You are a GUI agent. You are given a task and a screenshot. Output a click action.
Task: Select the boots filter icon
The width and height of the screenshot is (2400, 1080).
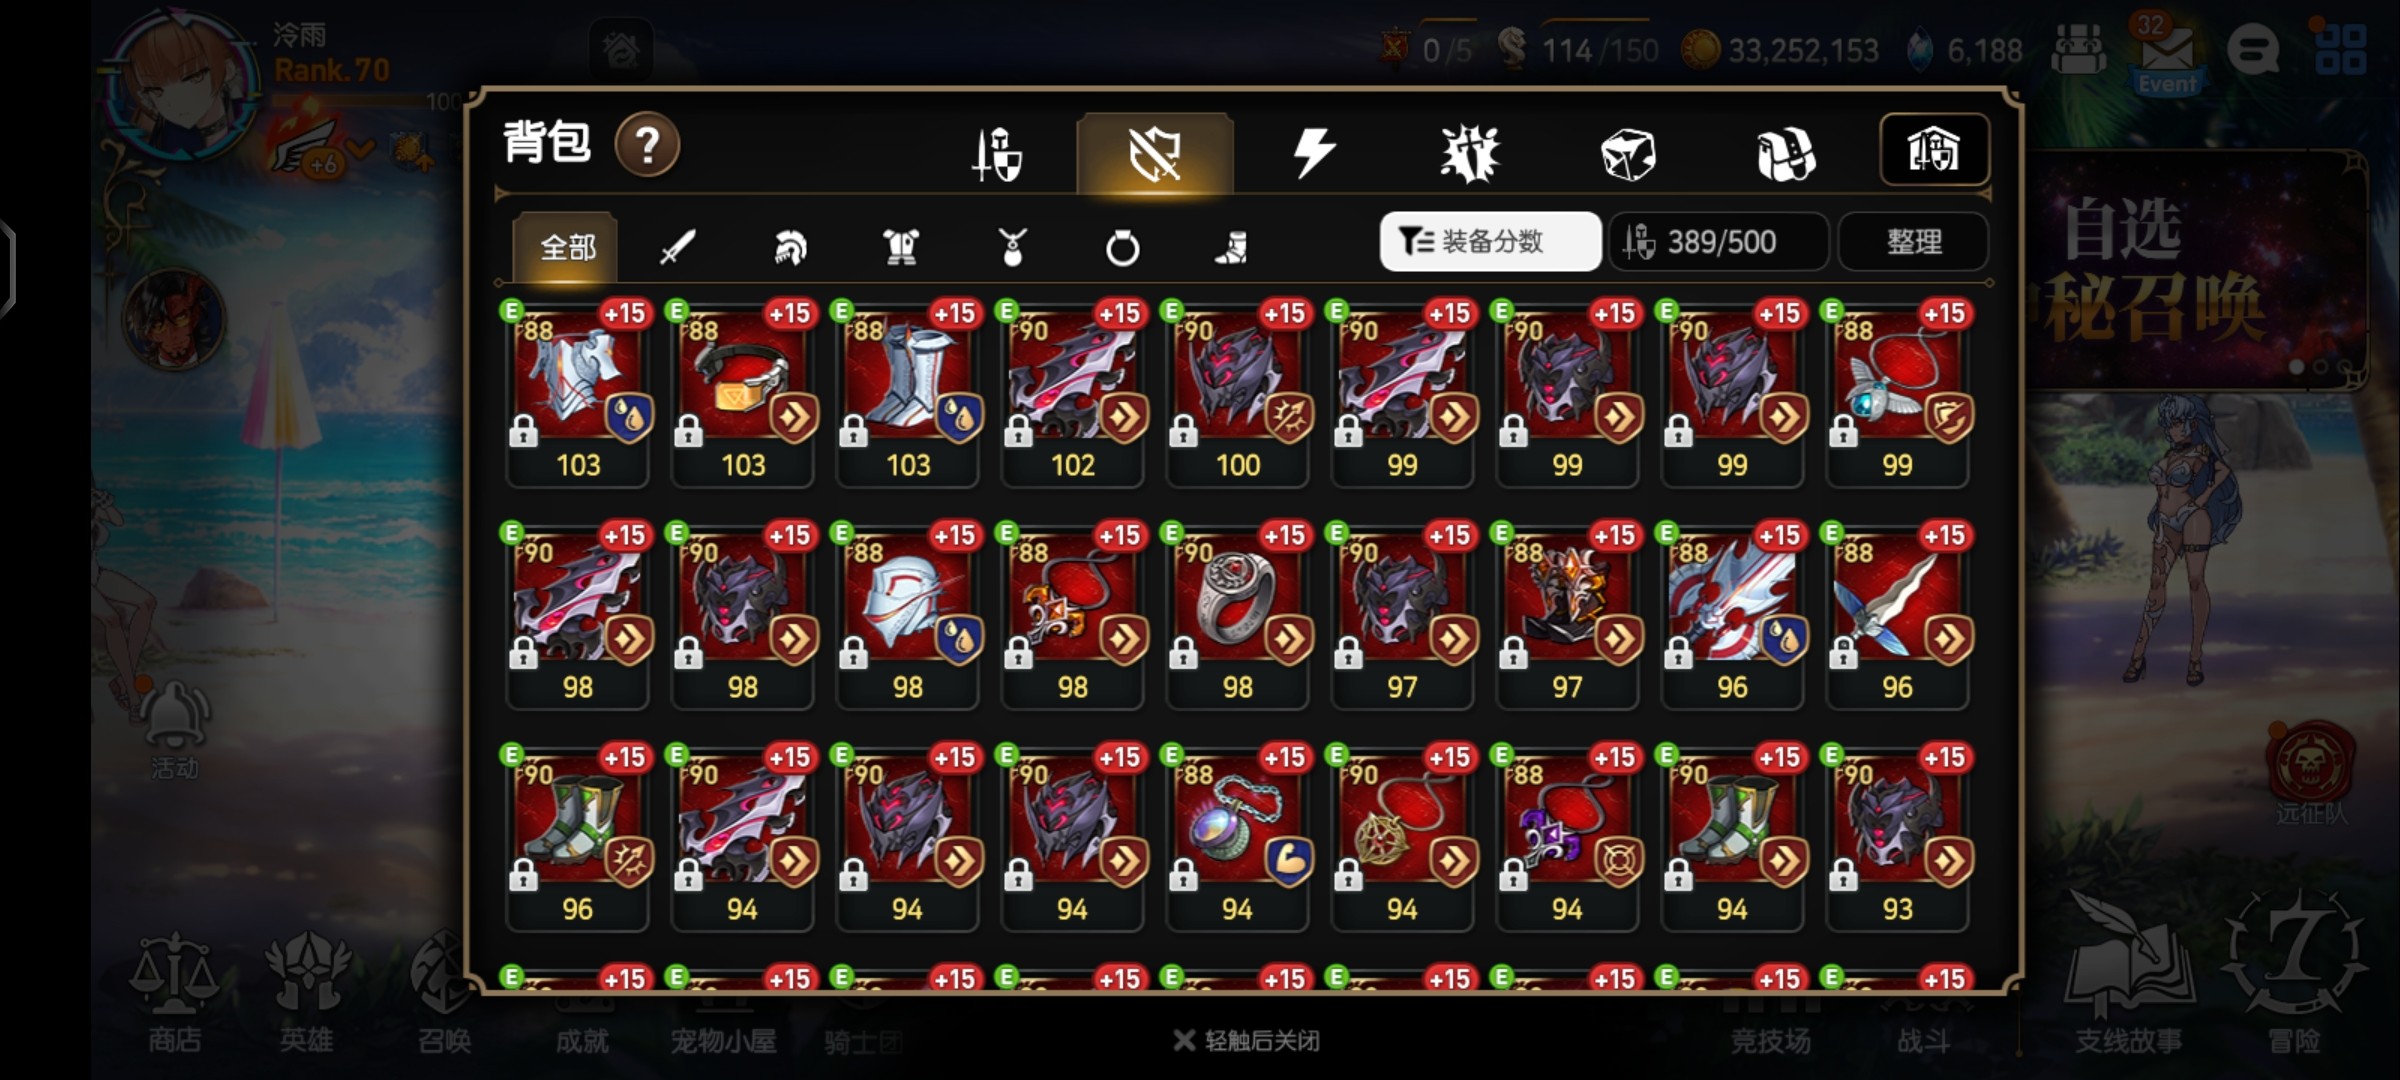click(x=1232, y=246)
